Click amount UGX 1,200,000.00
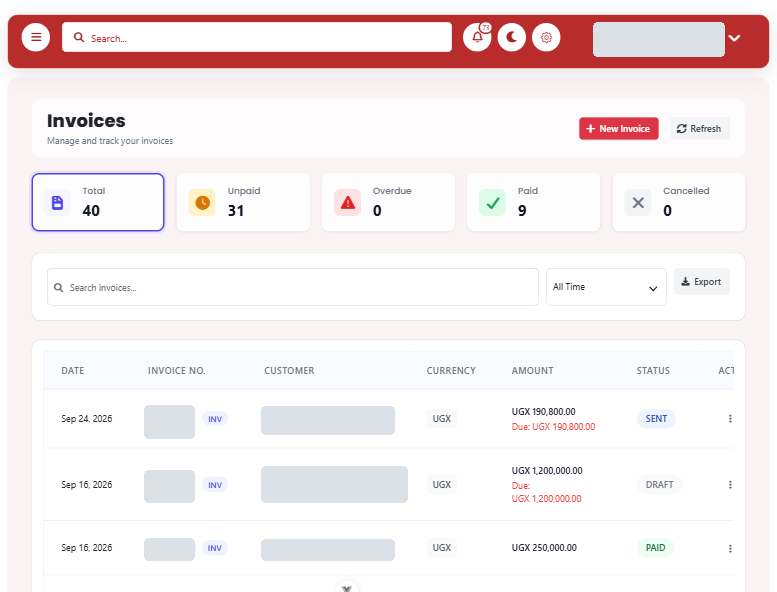 (547, 471)
